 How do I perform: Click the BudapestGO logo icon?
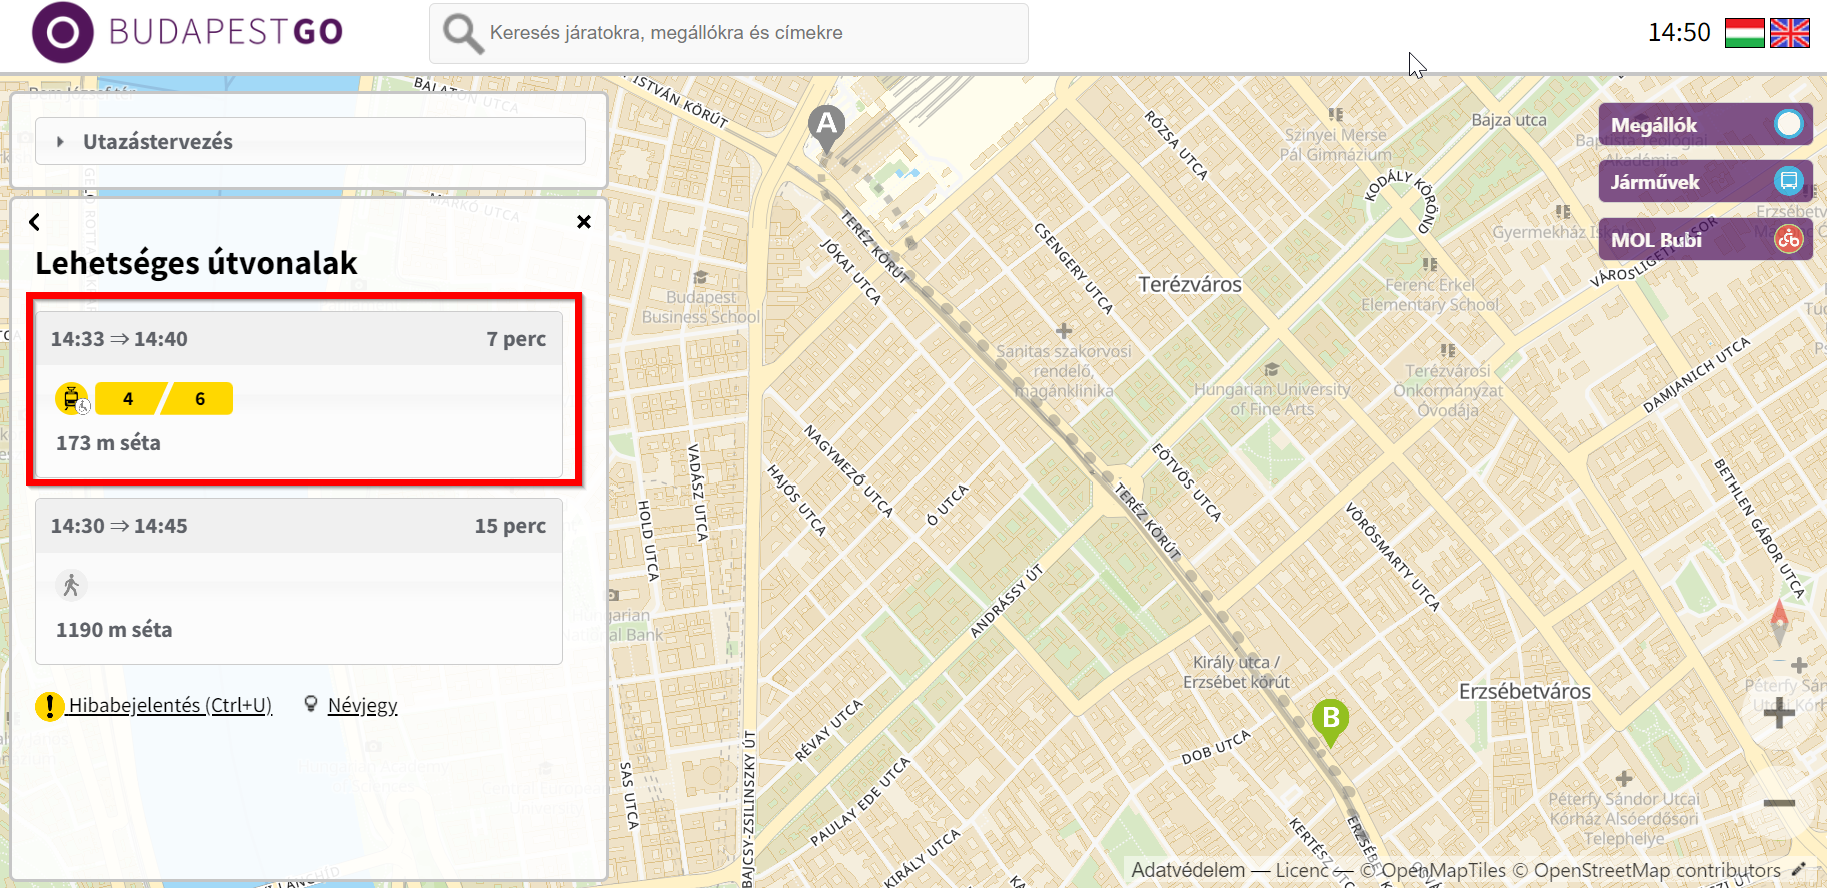point(62,32)
